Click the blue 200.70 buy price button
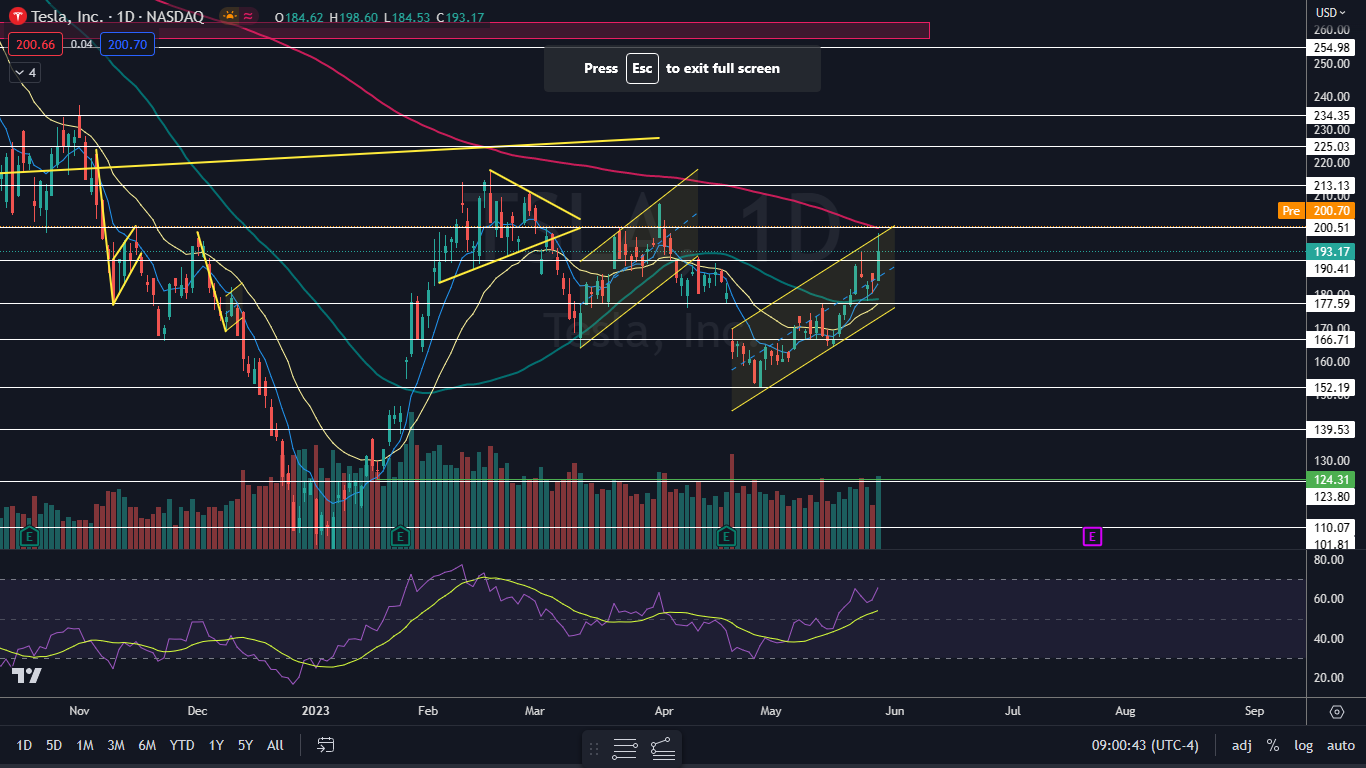 (127, 44)
